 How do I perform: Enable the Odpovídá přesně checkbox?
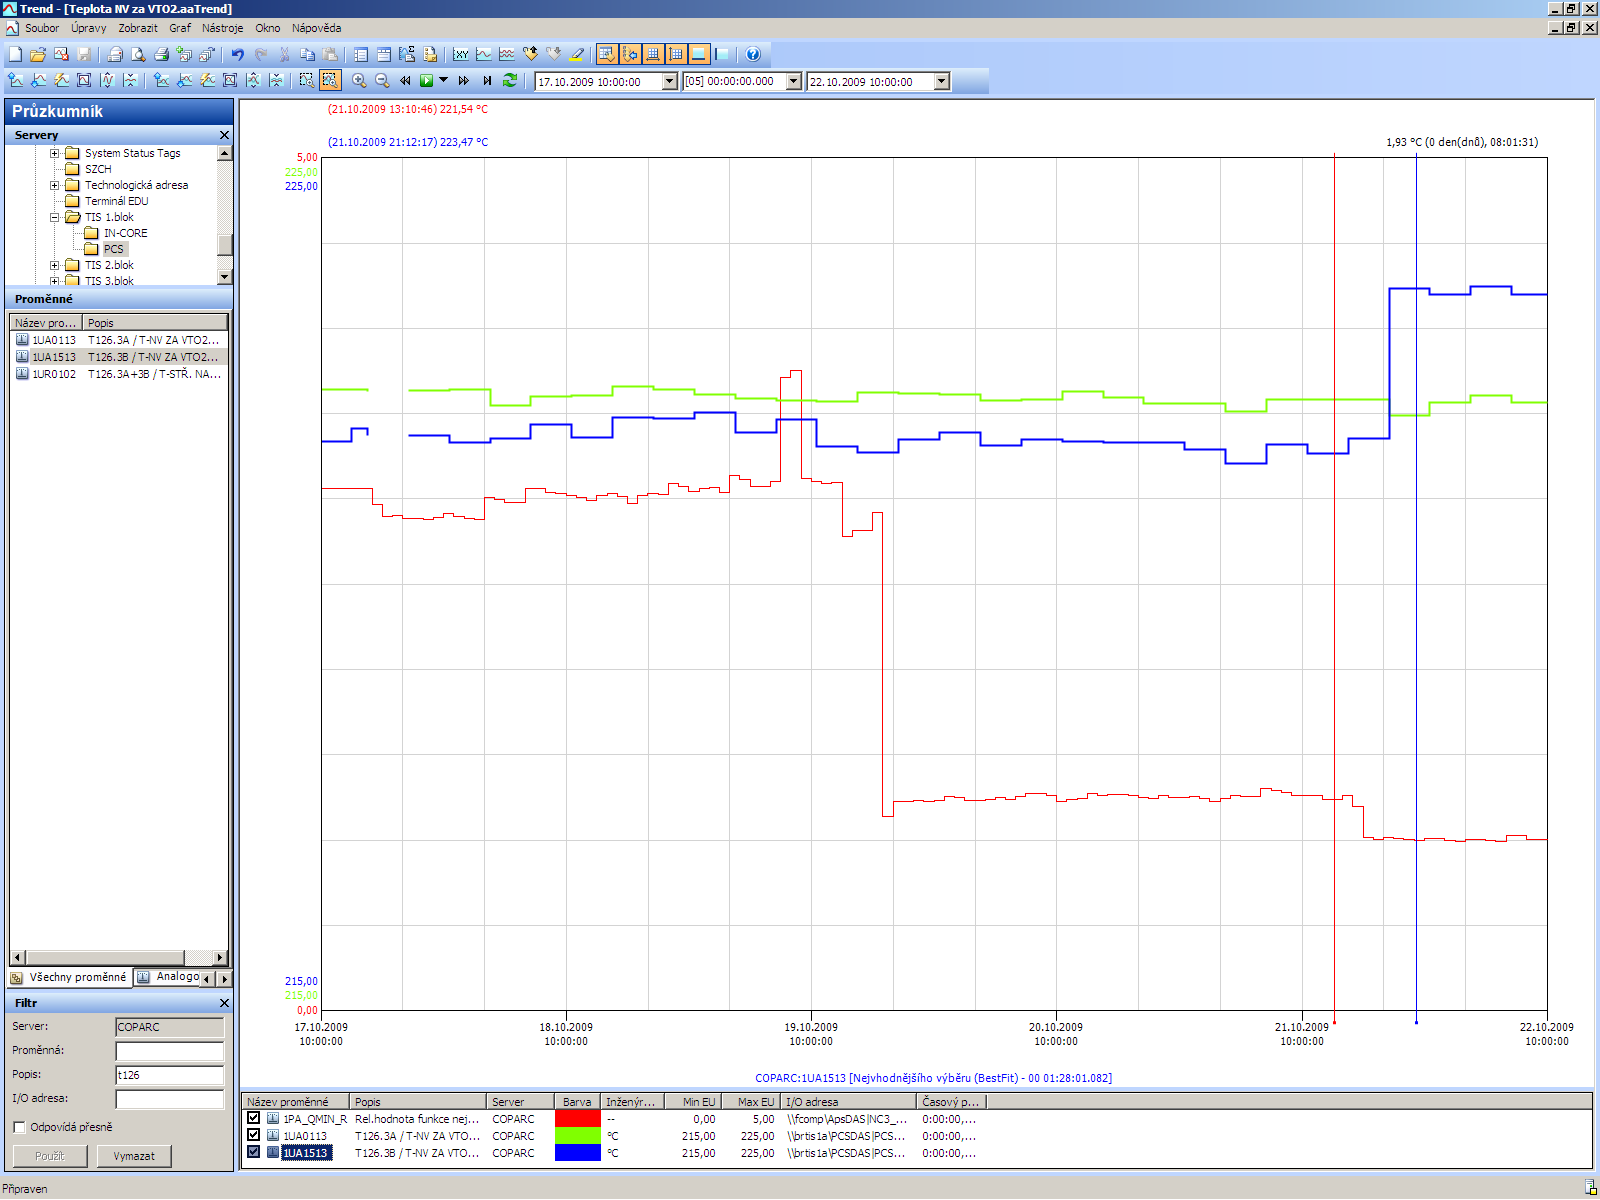(x=19, y=1127)
